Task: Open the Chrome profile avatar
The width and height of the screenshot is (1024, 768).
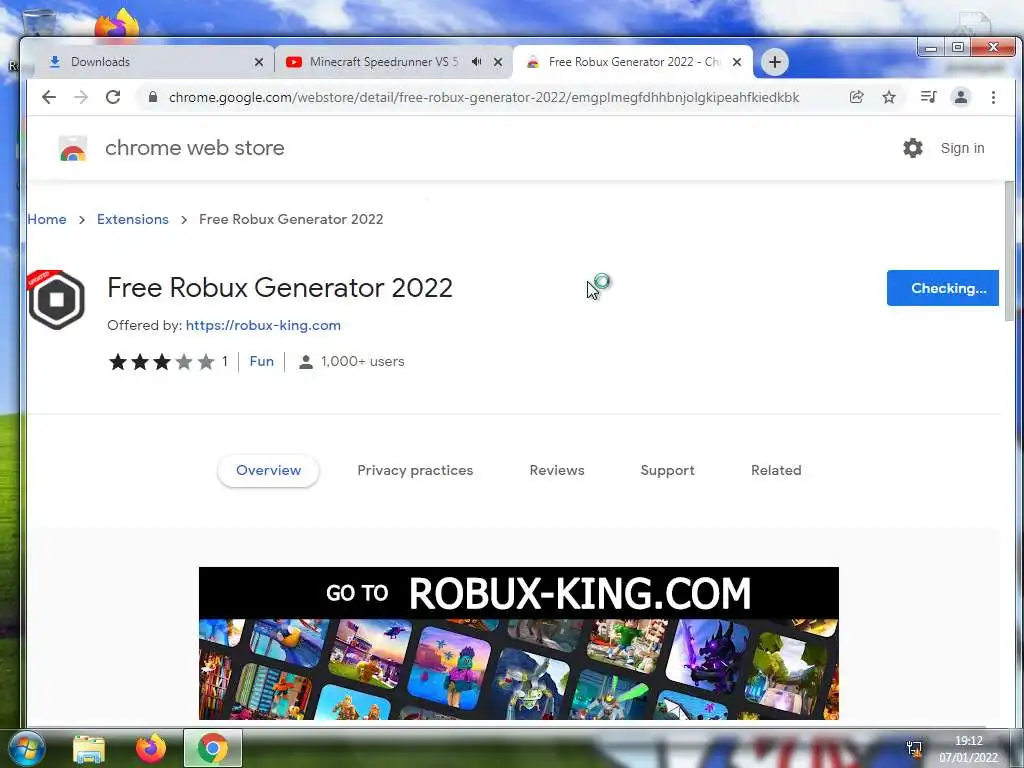Action: [x=961, y=97]
